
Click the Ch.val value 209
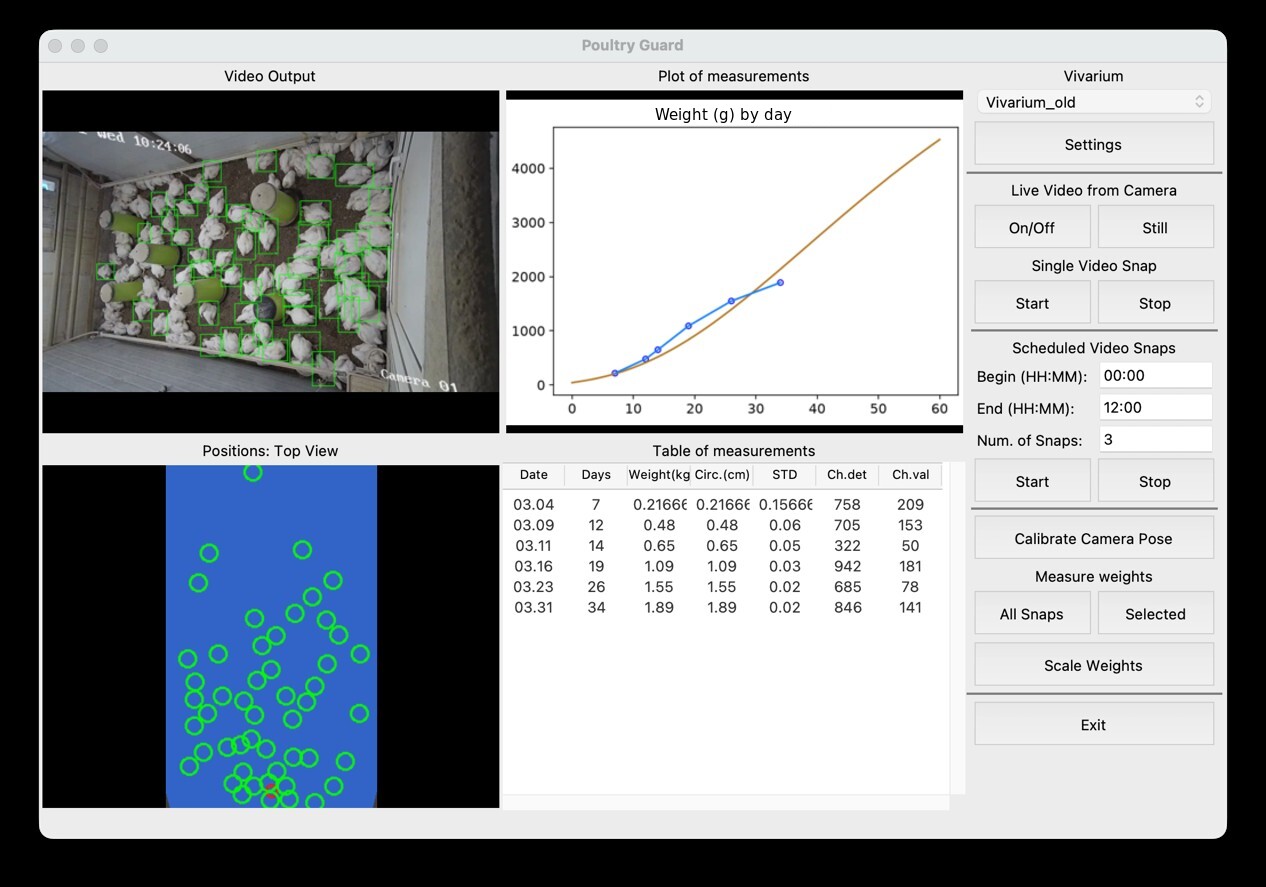pos(910,505)
